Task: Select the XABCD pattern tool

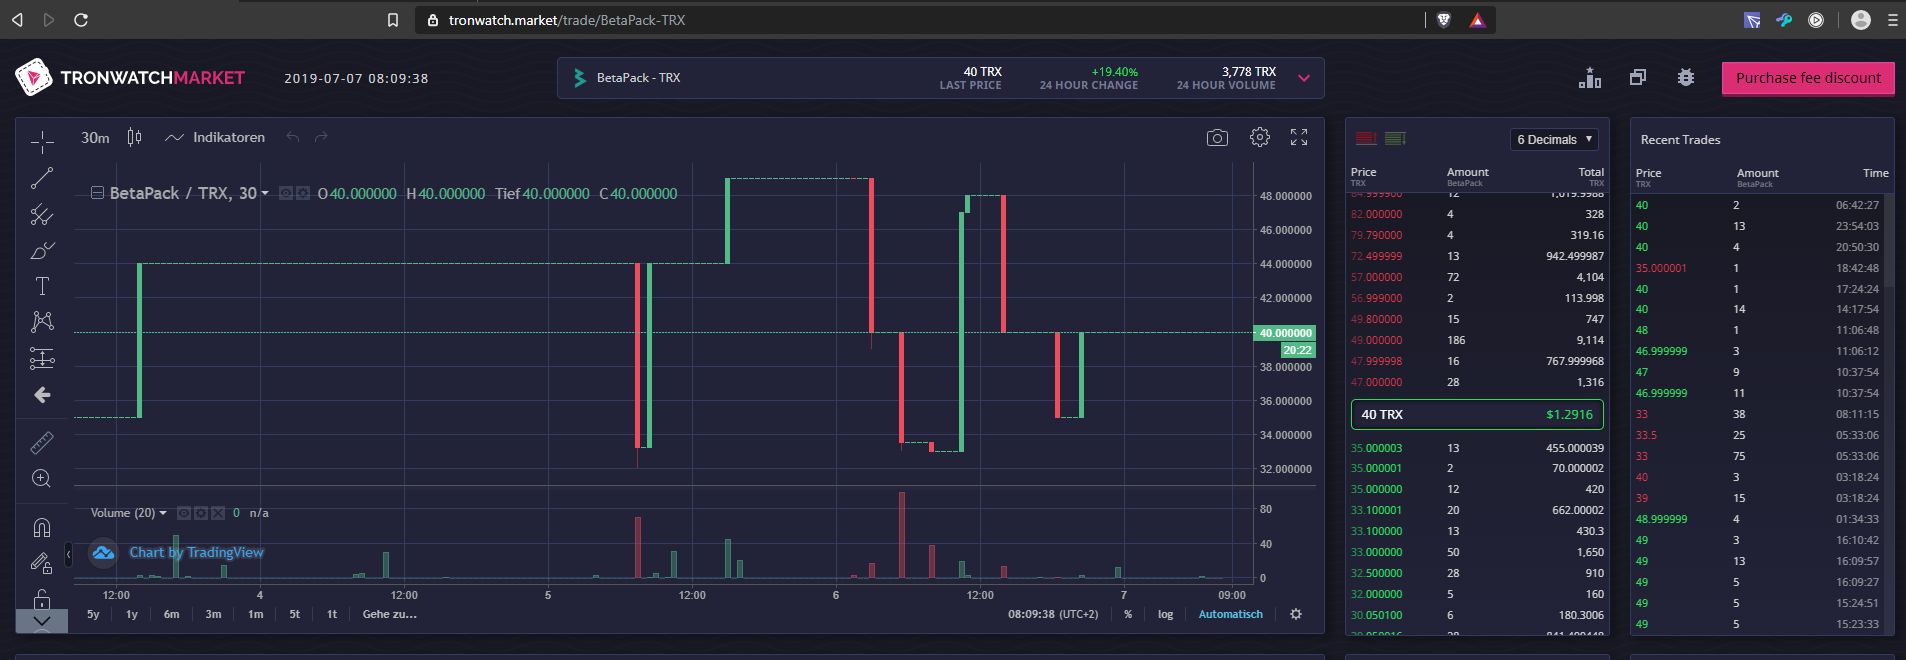Action: click(42, 322)
